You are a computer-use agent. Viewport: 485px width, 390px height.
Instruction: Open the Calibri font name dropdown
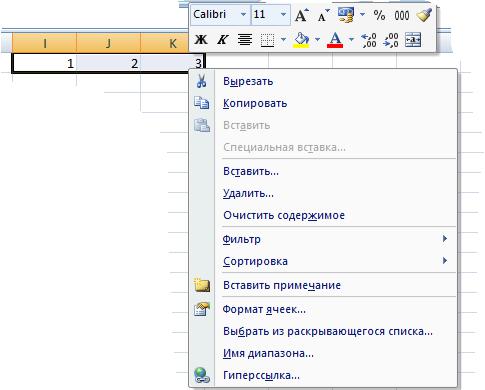coord(243,15)
